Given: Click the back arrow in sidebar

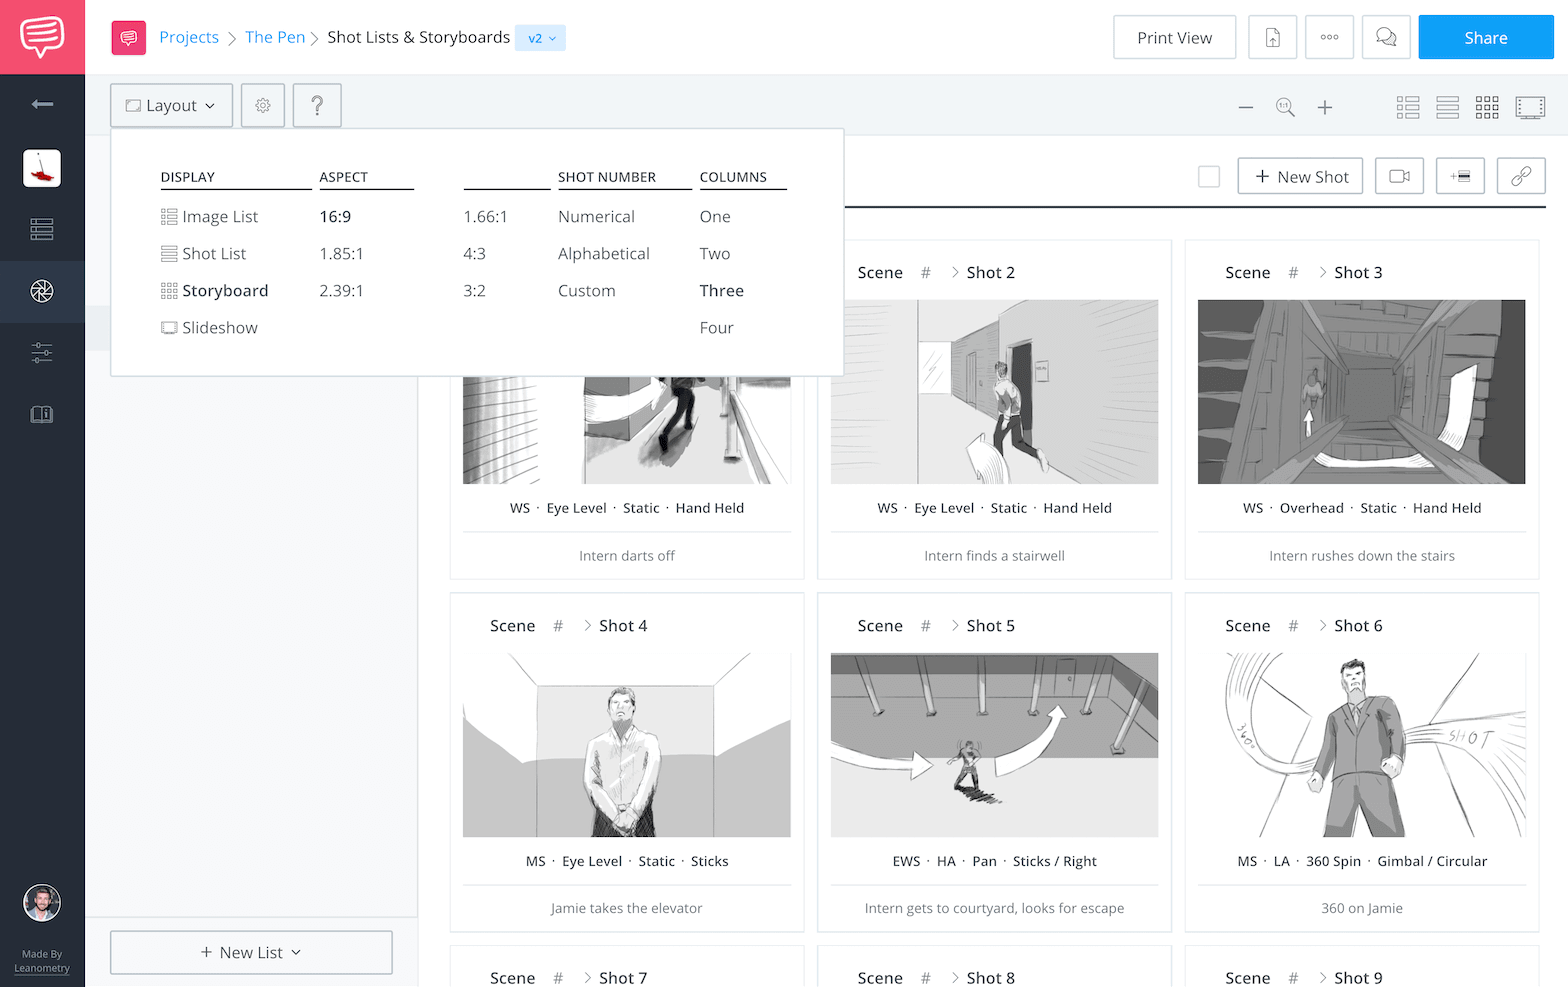Looking at the screenshot, I should [42, 104].
